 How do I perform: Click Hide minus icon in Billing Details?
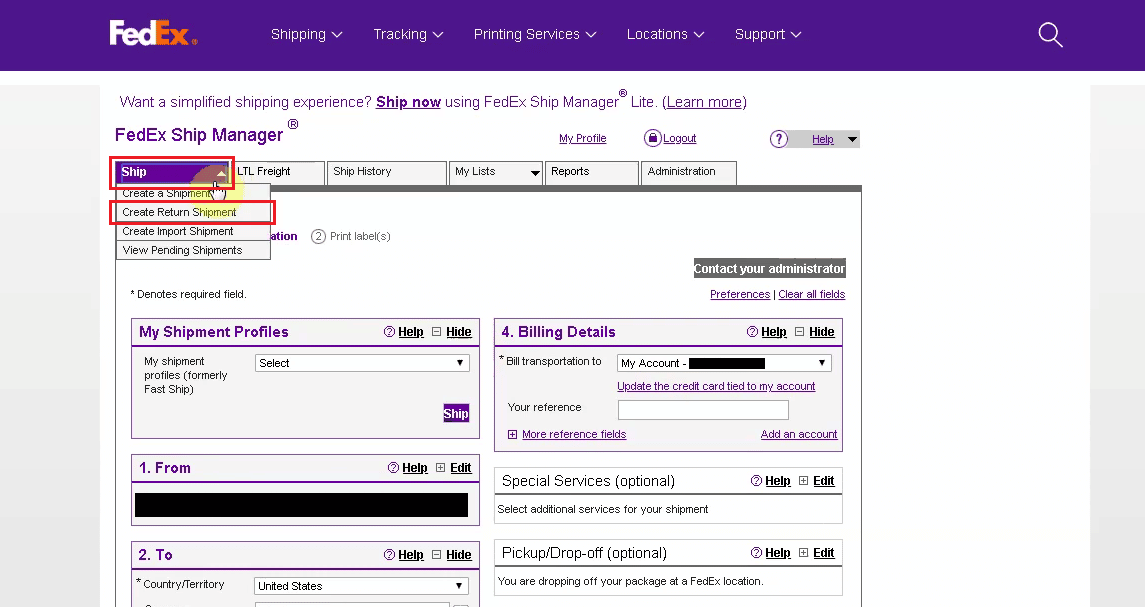800,332
